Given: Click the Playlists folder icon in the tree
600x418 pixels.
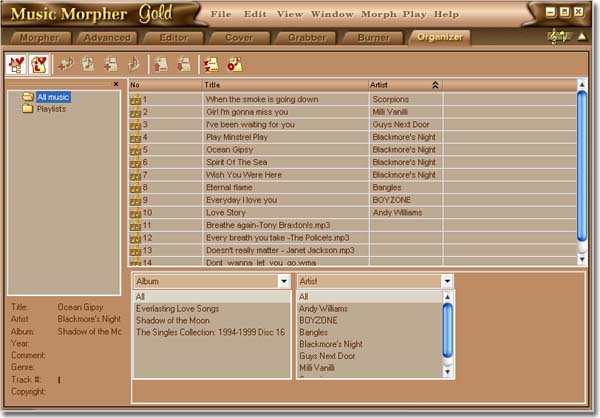Looking at the screenshot, I should pyautogui.click(x=28, y=109).
